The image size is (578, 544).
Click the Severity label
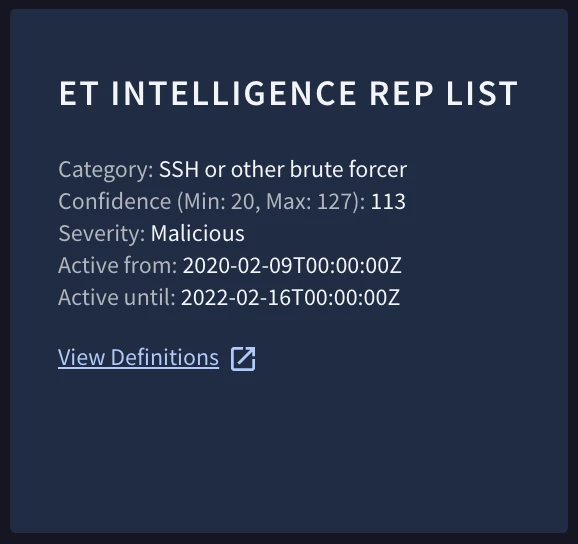pyautogui.click(x=102, y=234)
